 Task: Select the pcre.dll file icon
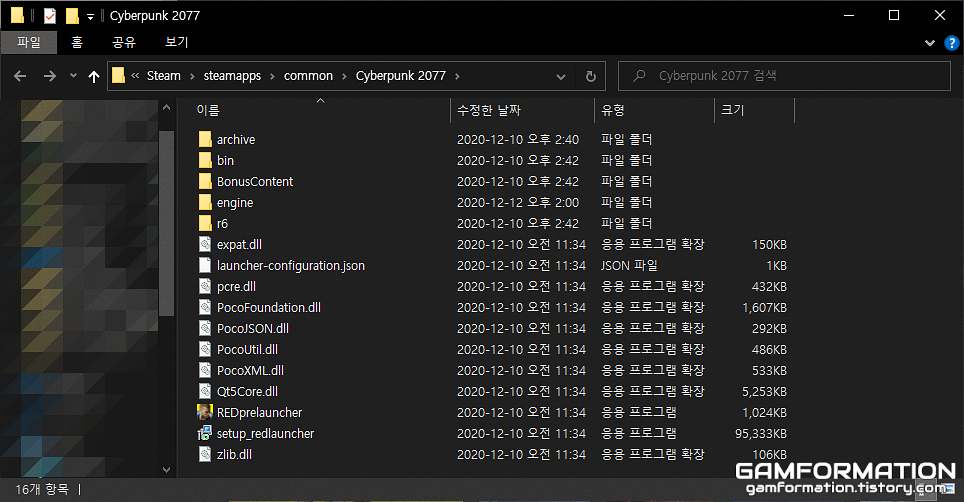click(x=205, y=286)
